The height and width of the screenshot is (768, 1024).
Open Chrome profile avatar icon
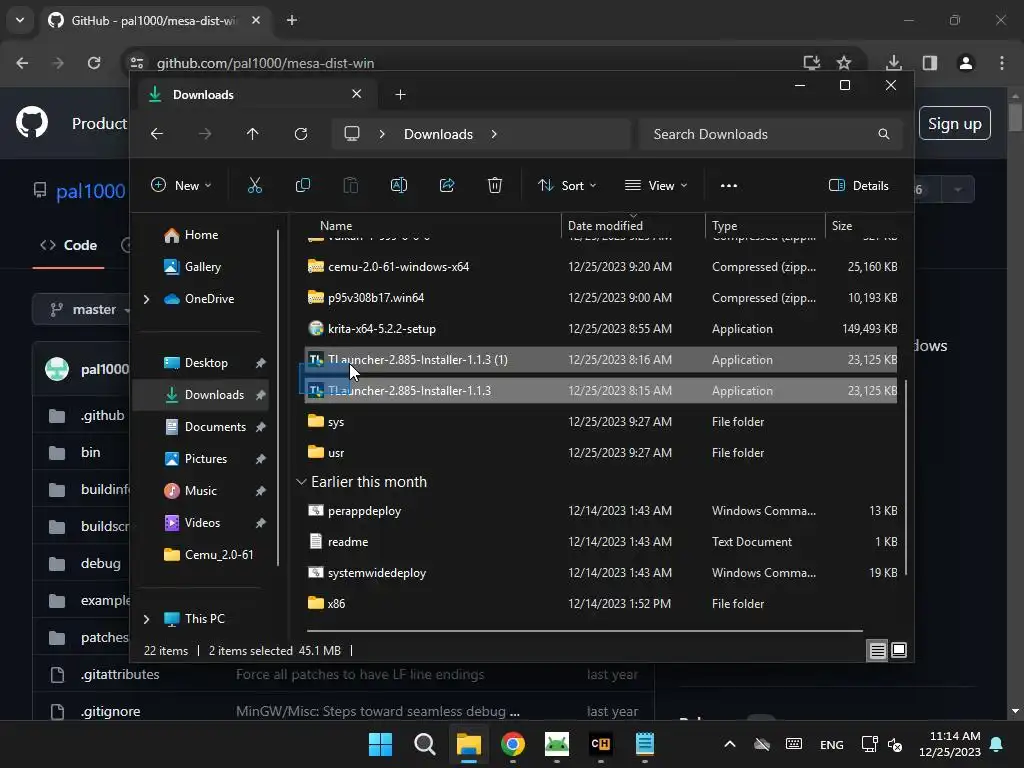(966, 63)
